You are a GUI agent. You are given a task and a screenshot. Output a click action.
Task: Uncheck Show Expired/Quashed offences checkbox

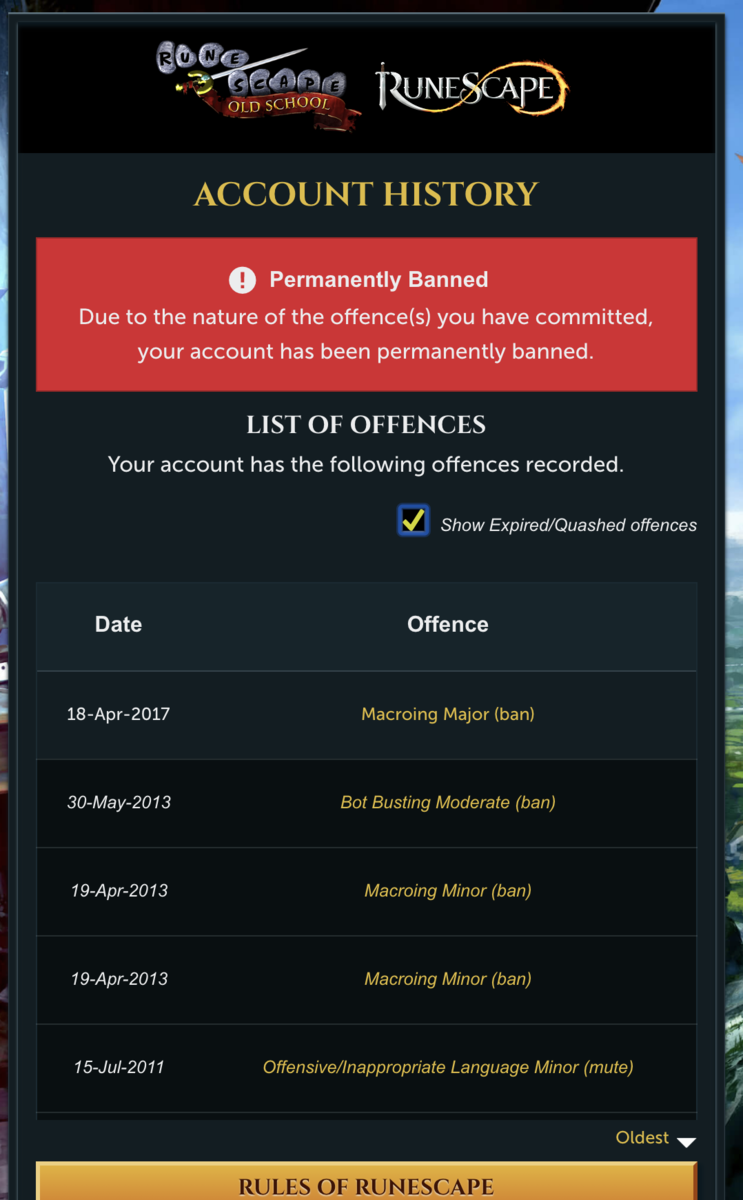click(x=413, y=521)
